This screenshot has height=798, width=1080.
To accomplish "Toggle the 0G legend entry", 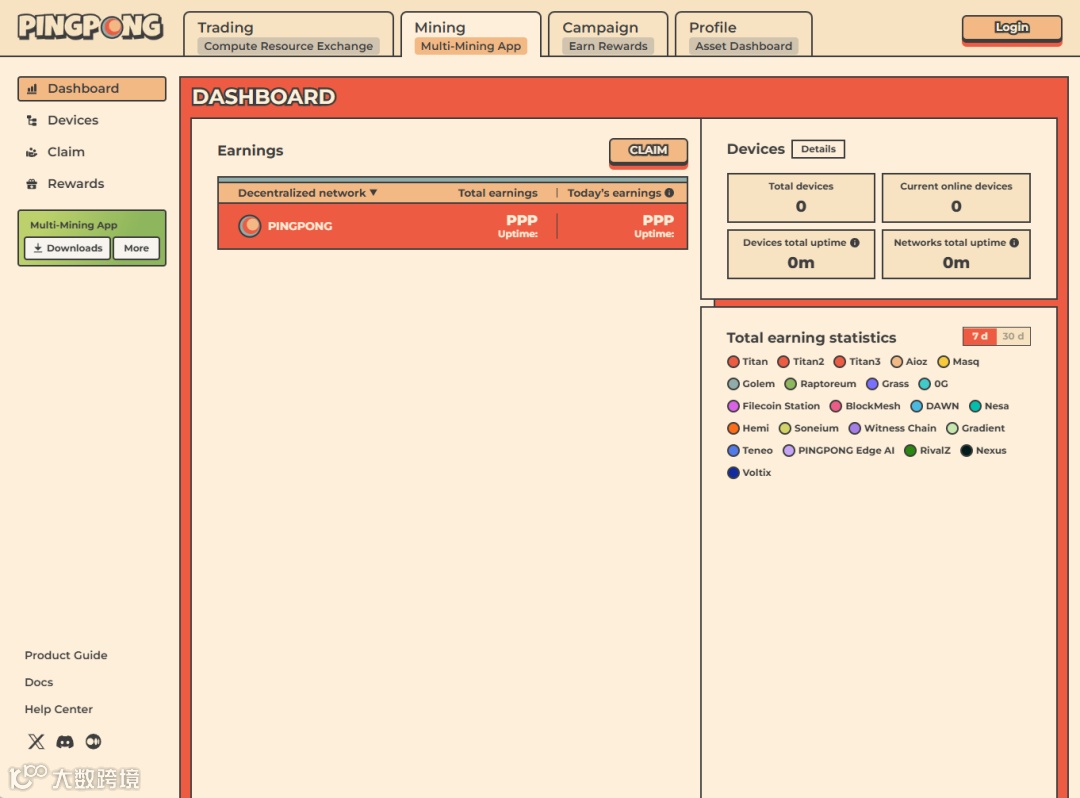I will 933,384.
